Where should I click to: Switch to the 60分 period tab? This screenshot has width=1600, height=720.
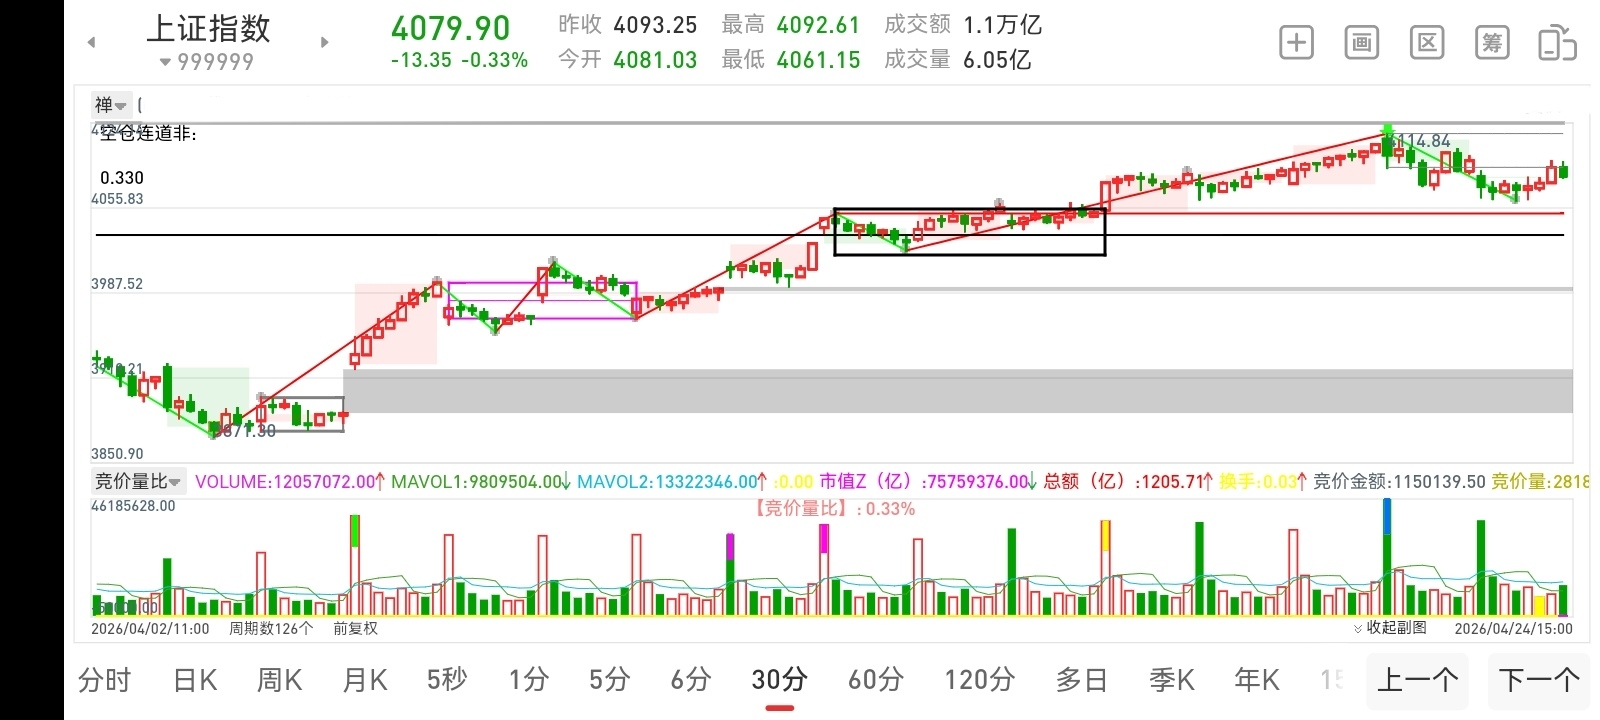click(876, 680)
